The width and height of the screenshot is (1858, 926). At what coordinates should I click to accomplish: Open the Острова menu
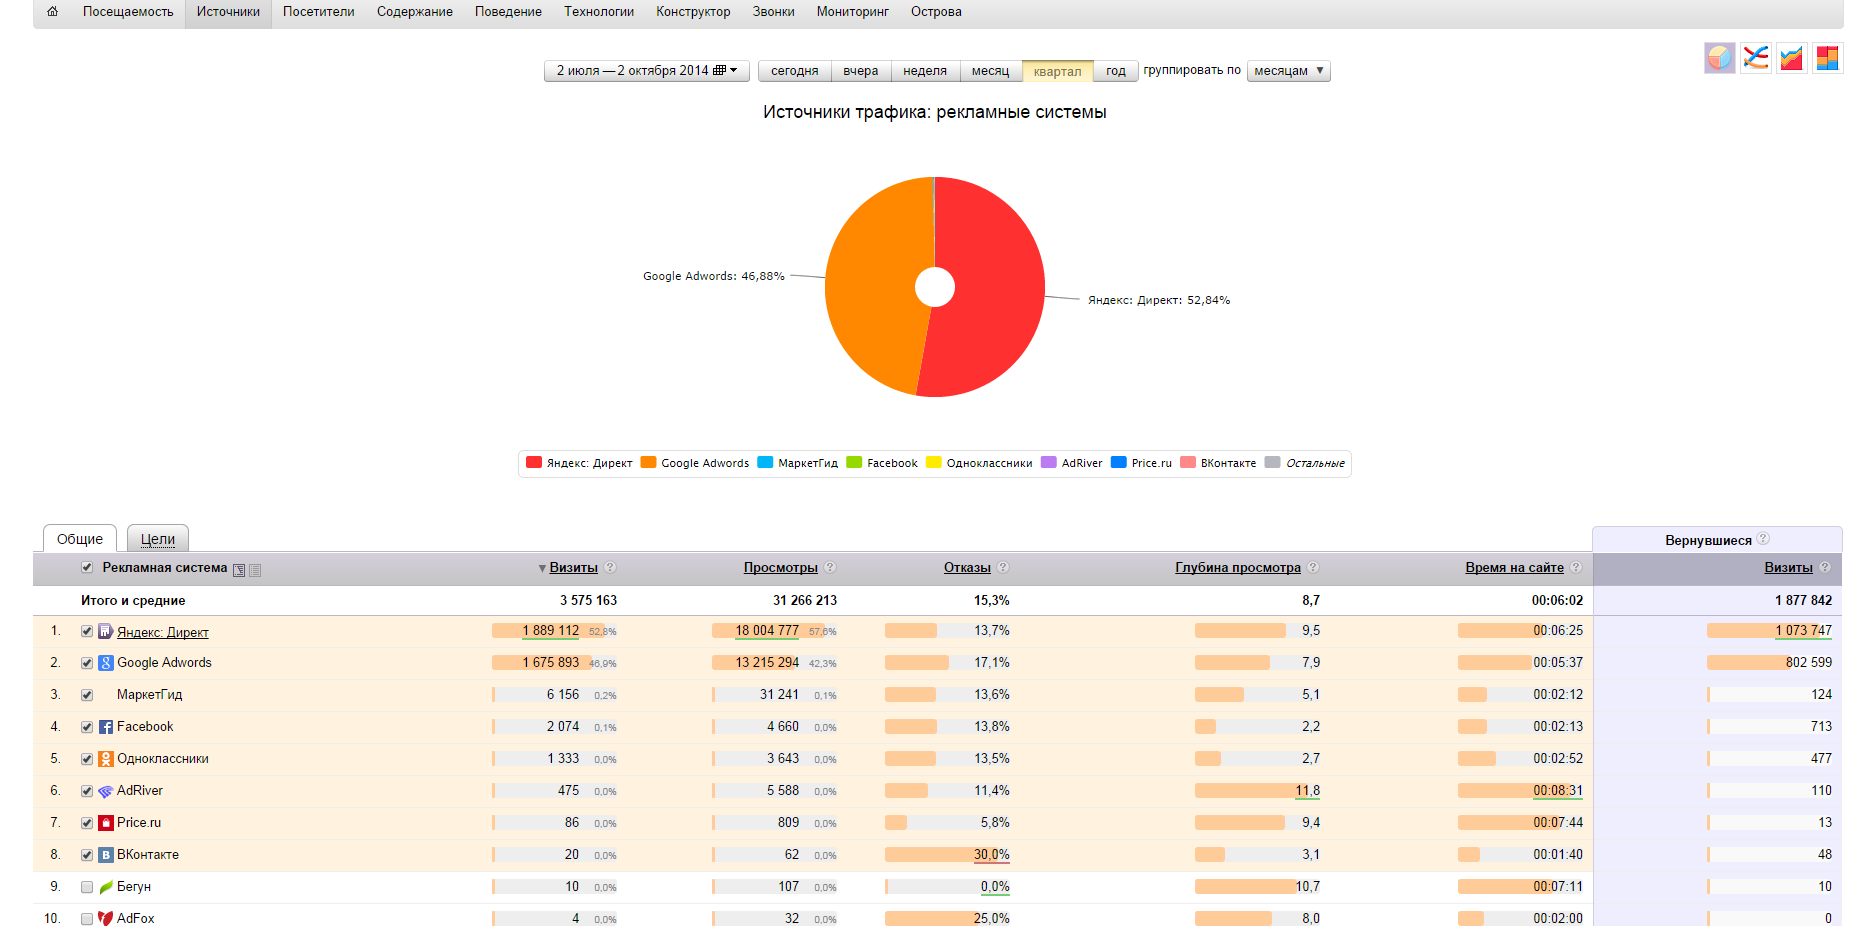coord(936,12)
